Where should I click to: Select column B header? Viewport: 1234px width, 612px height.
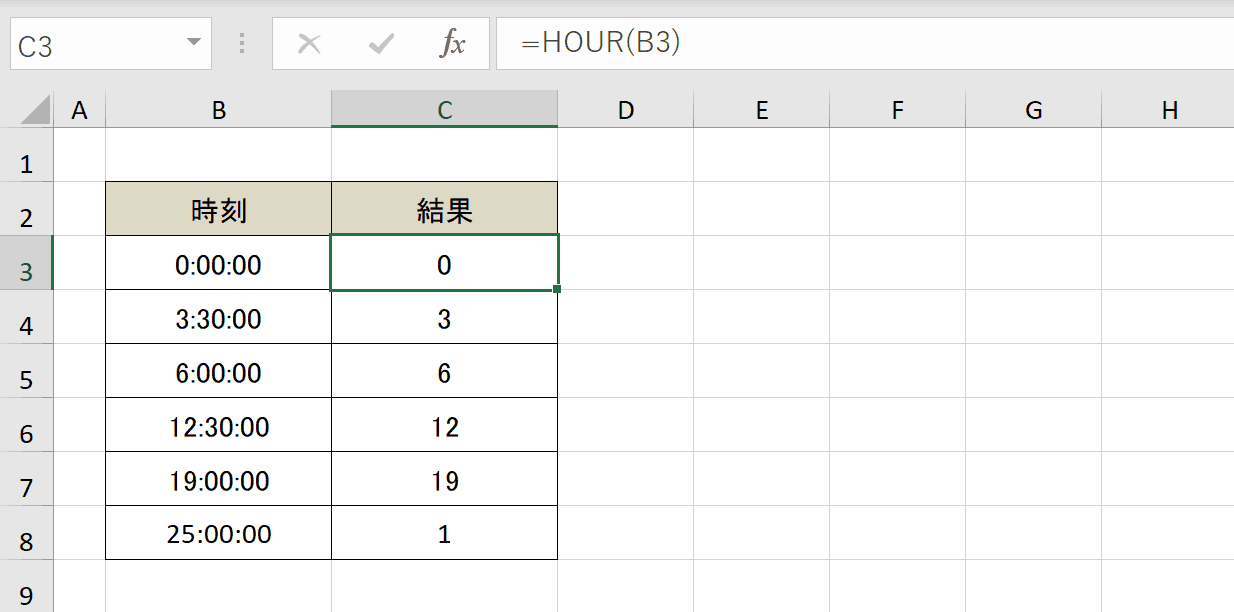coord(217,108)
